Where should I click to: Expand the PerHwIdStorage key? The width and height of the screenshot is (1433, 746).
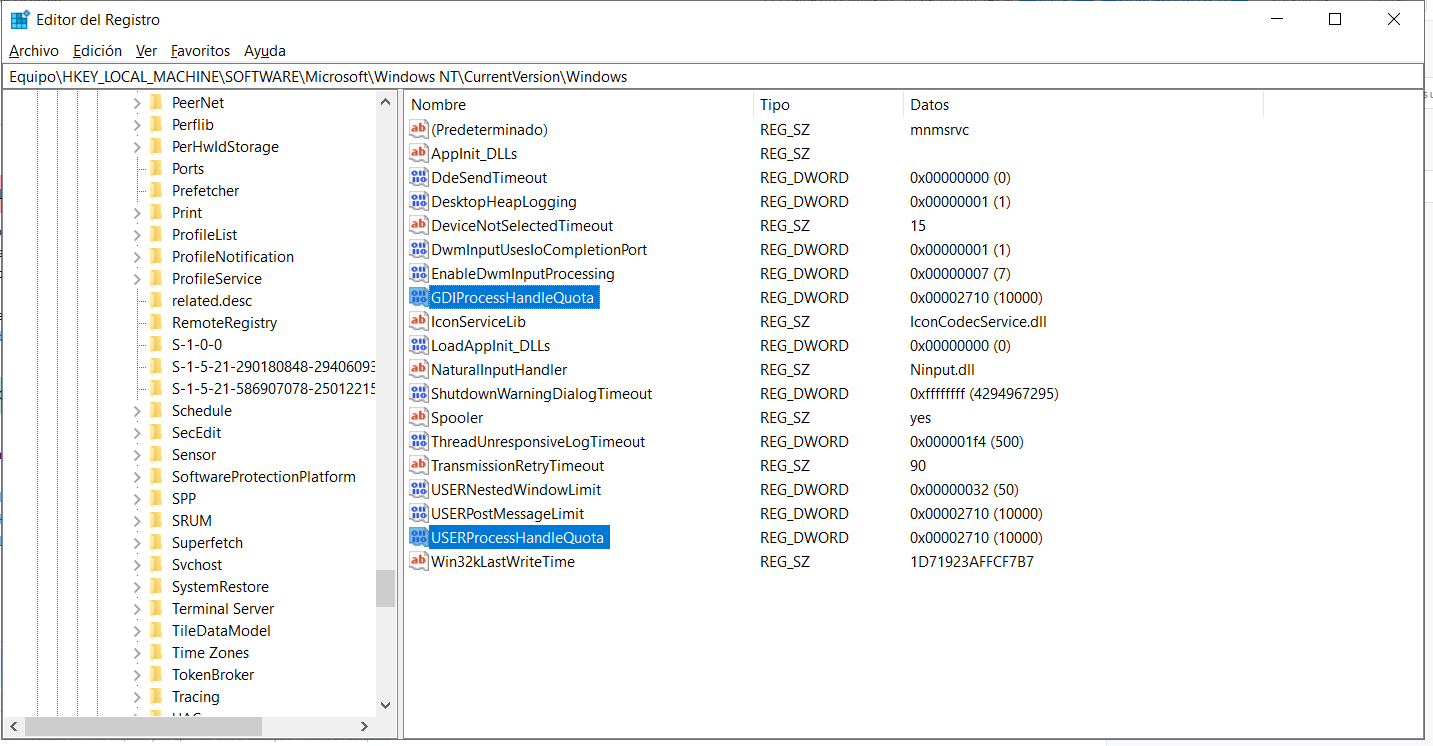[x=137, y=146]
